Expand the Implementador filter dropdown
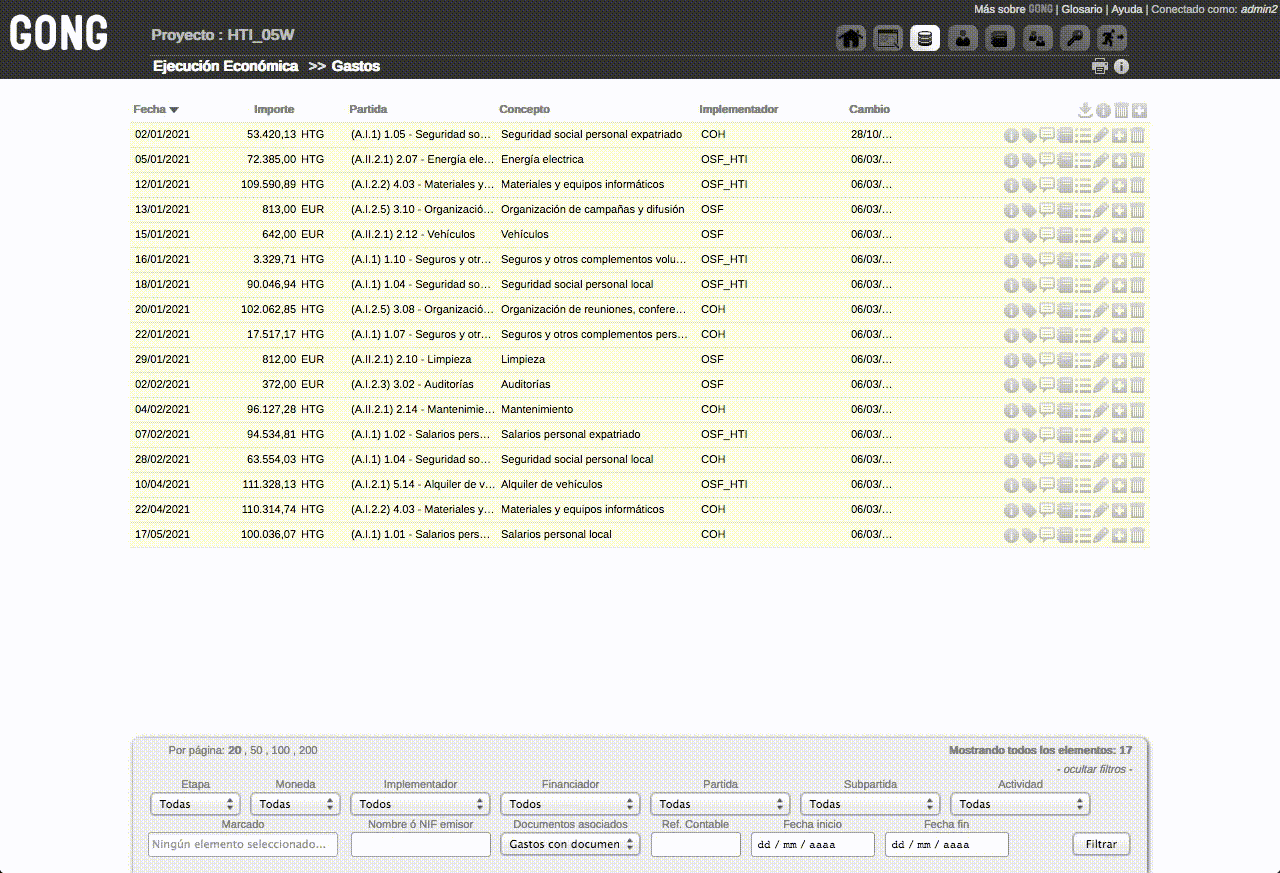The image size is (1280, 873). [x=420, y=804]
